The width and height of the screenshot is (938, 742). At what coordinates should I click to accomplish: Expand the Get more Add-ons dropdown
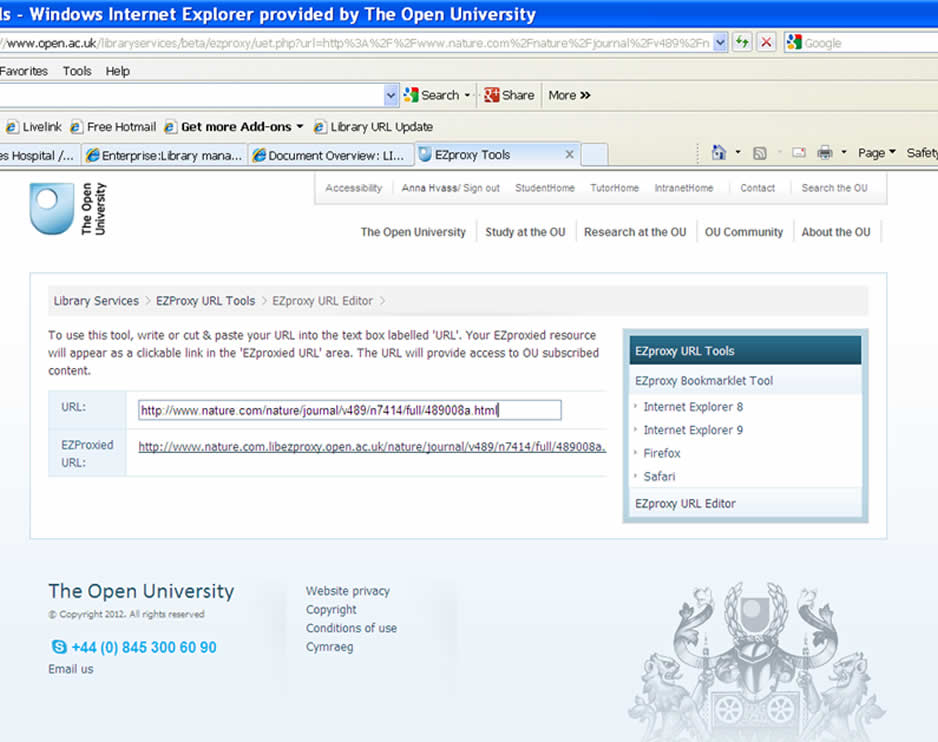300,127
